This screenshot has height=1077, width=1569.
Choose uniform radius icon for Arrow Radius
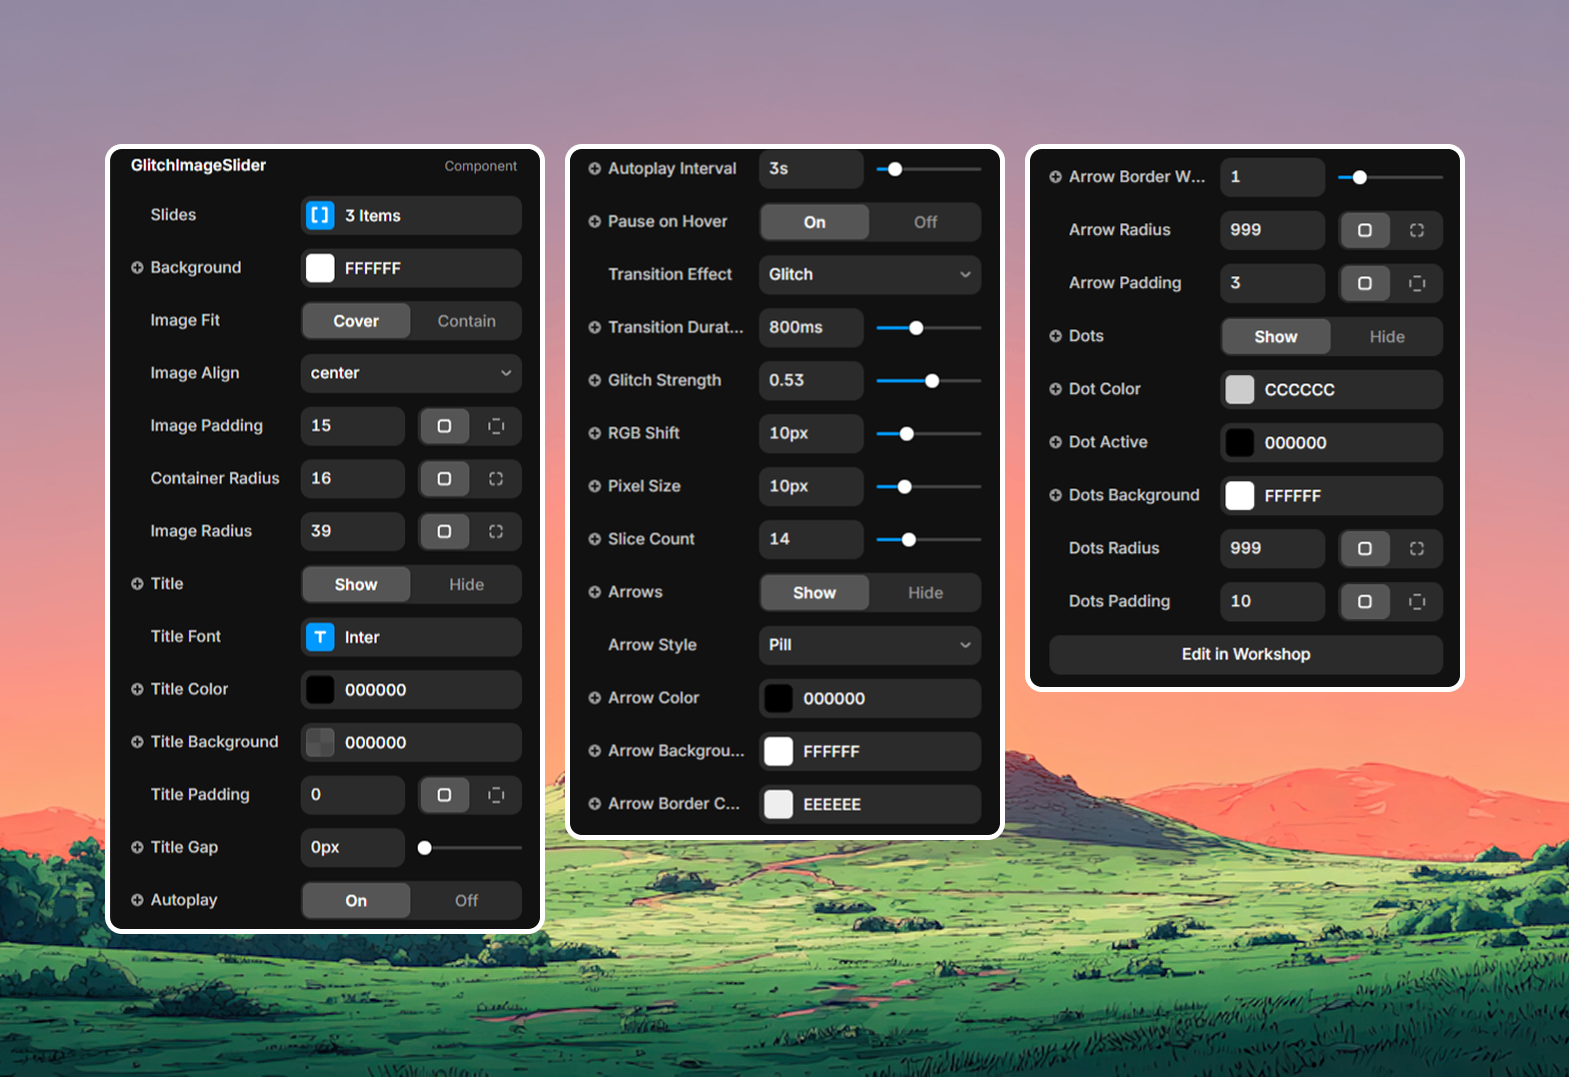[x=1364, y=230]
